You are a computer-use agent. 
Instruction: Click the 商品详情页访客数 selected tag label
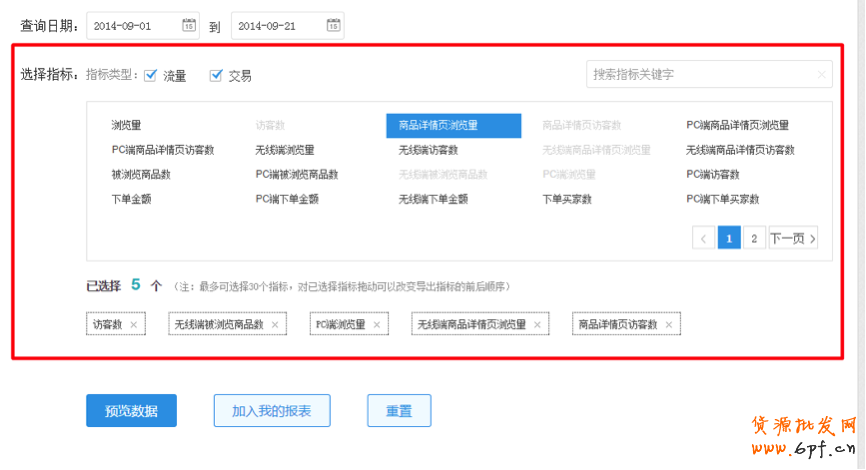[x=617, y=325]
